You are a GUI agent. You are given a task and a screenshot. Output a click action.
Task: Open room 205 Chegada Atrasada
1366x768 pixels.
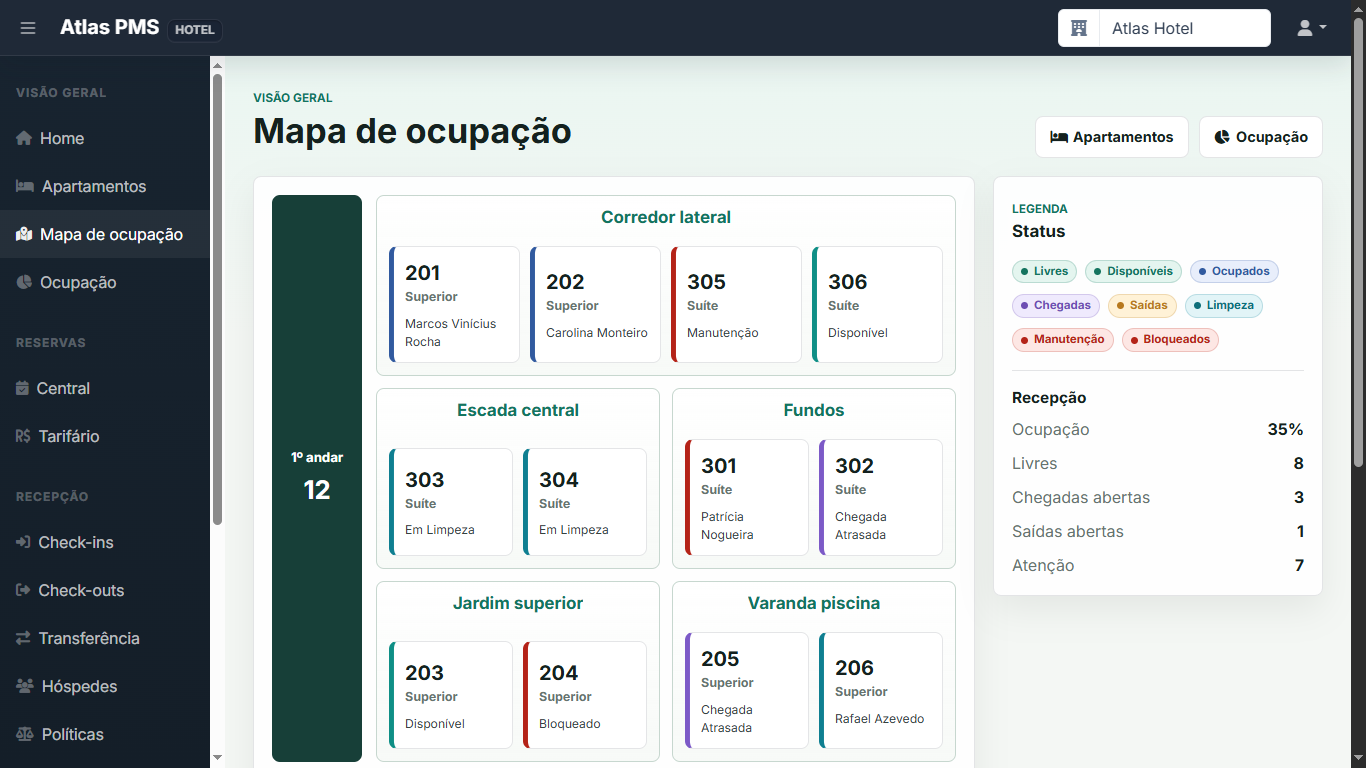point(747,690)
